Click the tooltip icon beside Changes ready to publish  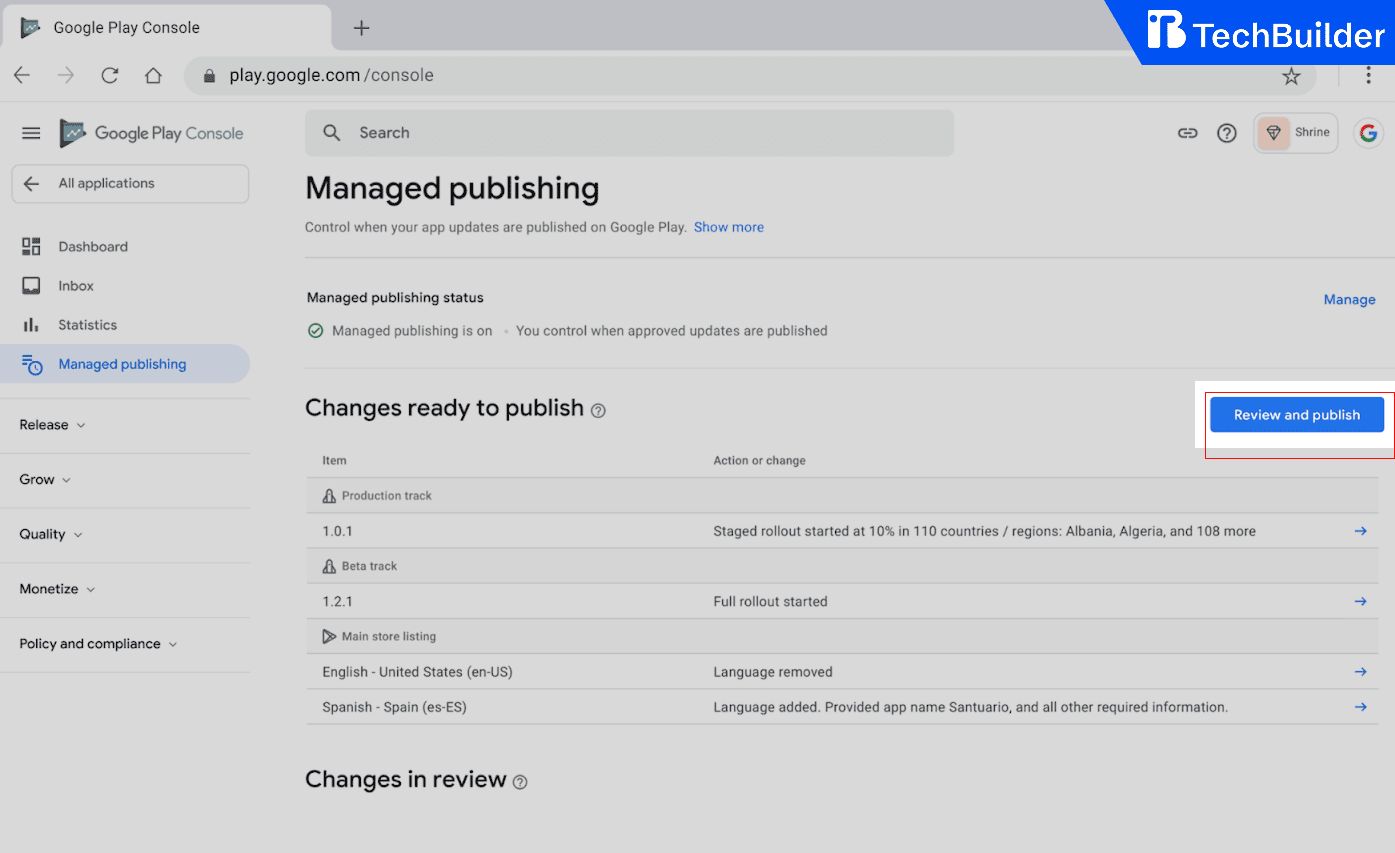[598, 410]
